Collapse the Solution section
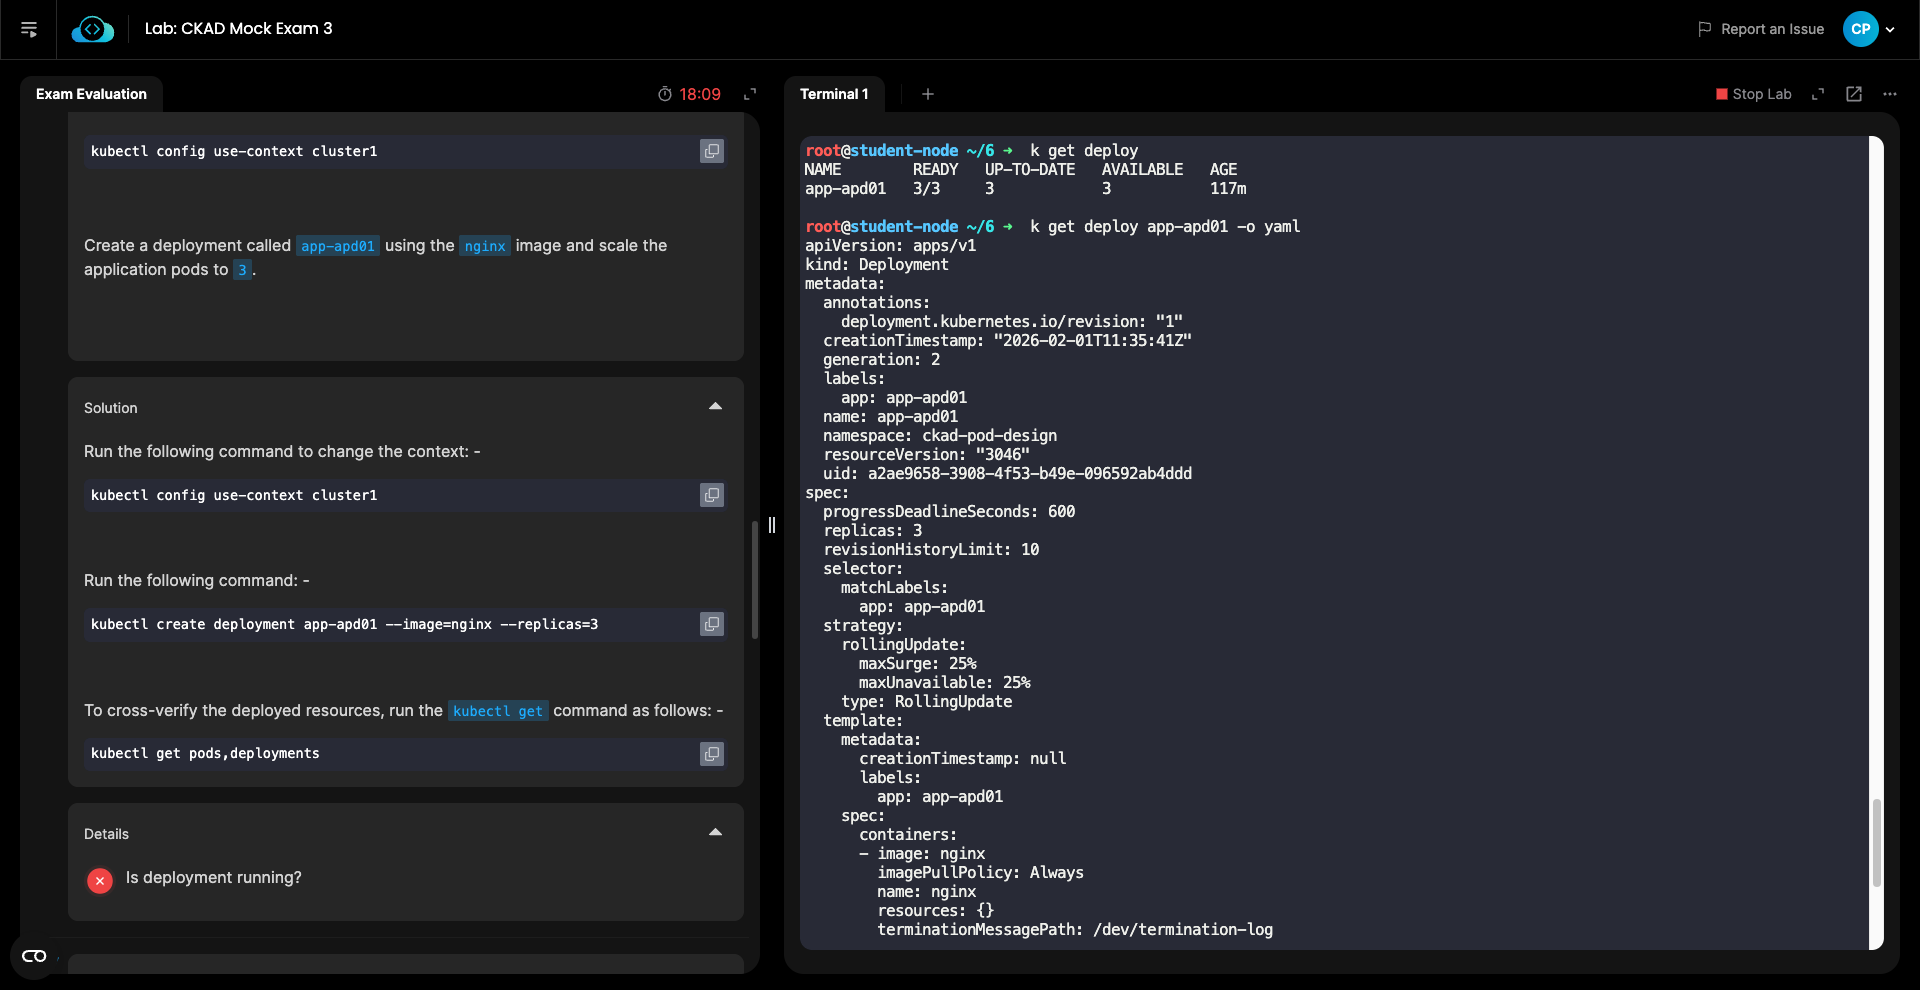The image size is (1920, 990). click(x=715, y=407)
